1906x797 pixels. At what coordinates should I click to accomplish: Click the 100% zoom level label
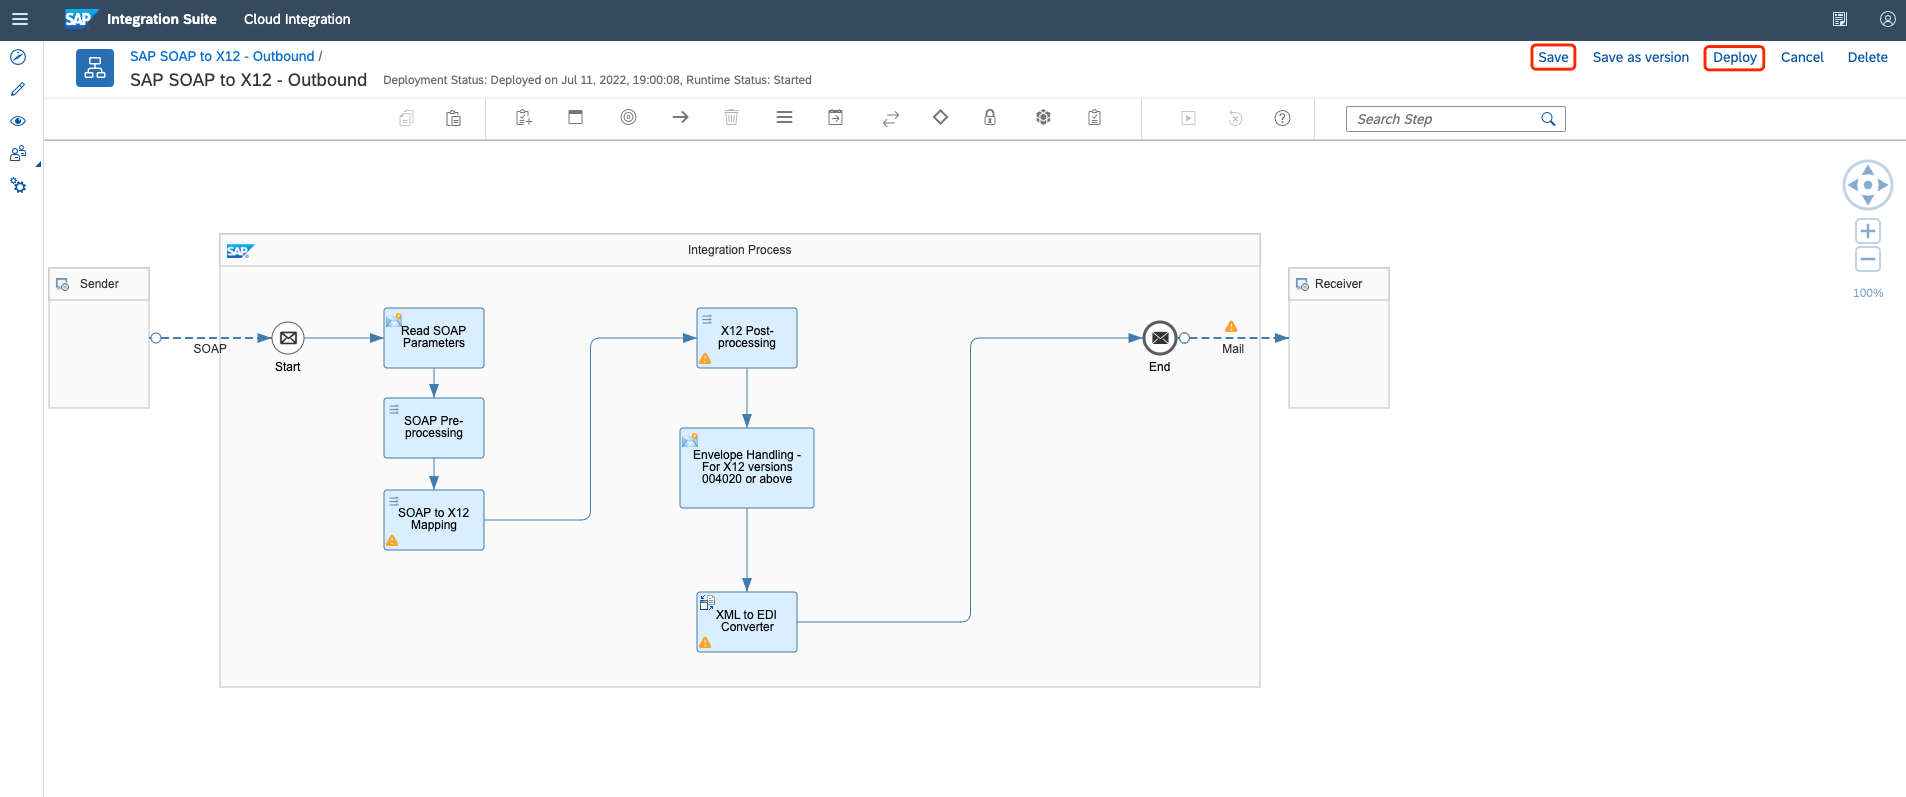[x=1868, y=293]
